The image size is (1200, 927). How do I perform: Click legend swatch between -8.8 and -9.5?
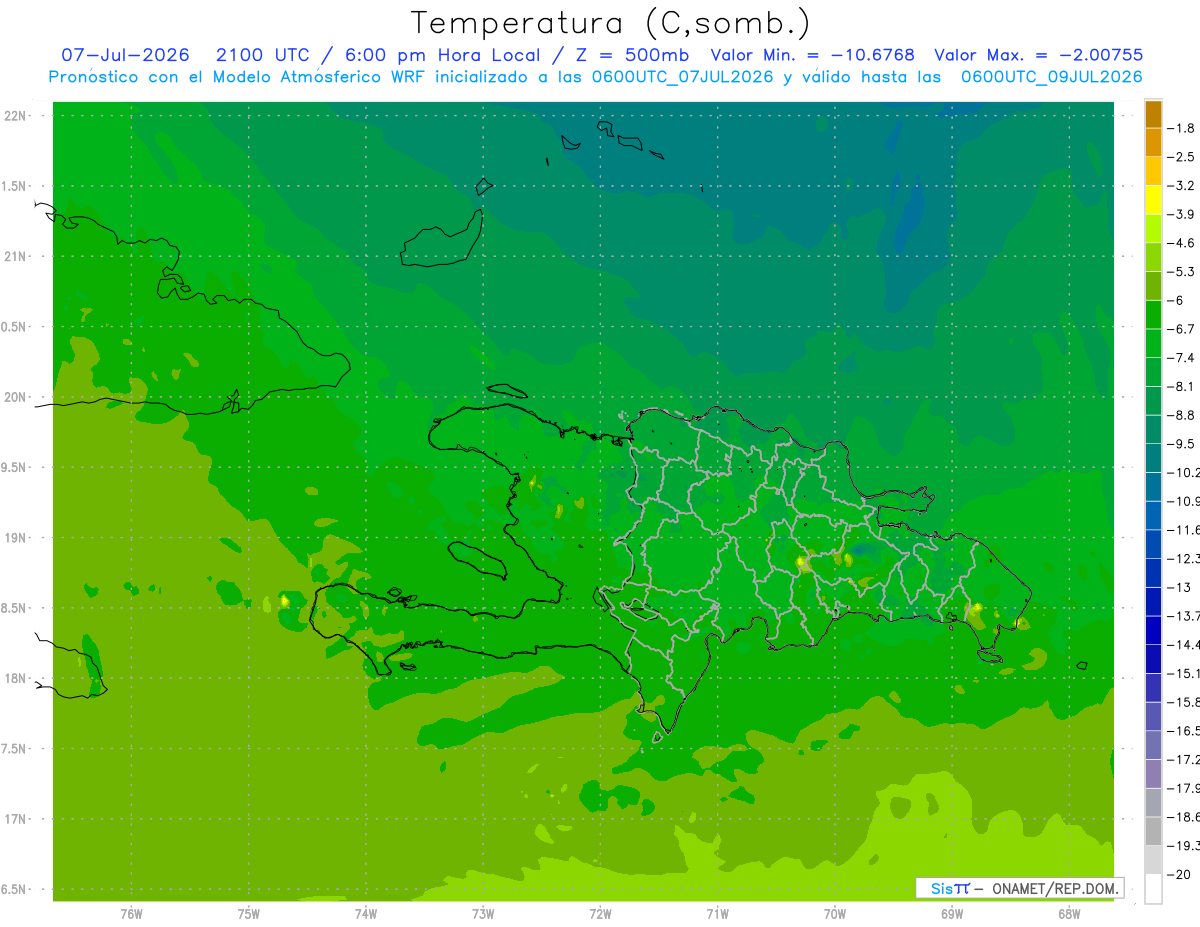[x=1153, y=429]
